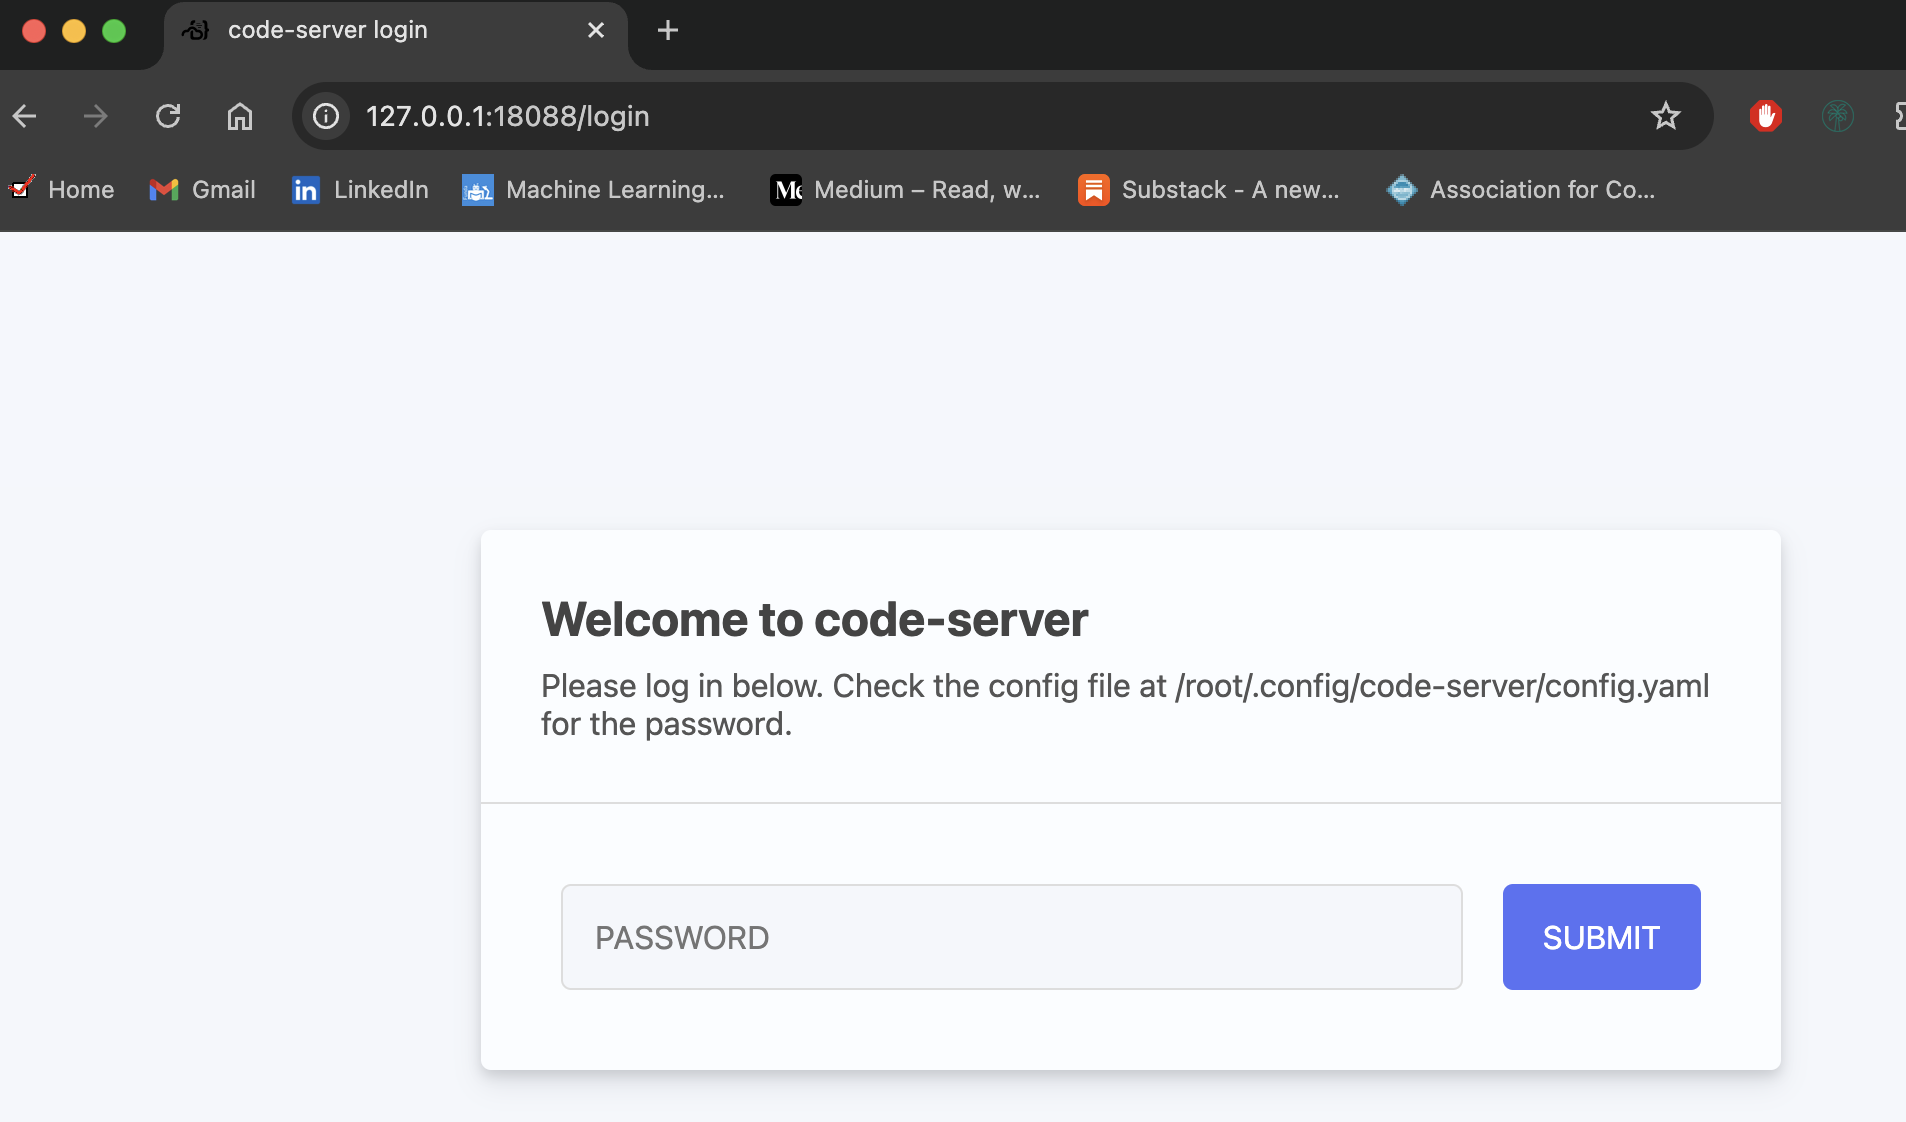Viewport: 1906px width, 1122px height.
Task: Open the green palm tree extension
Action: click(x=1837, y=117)
